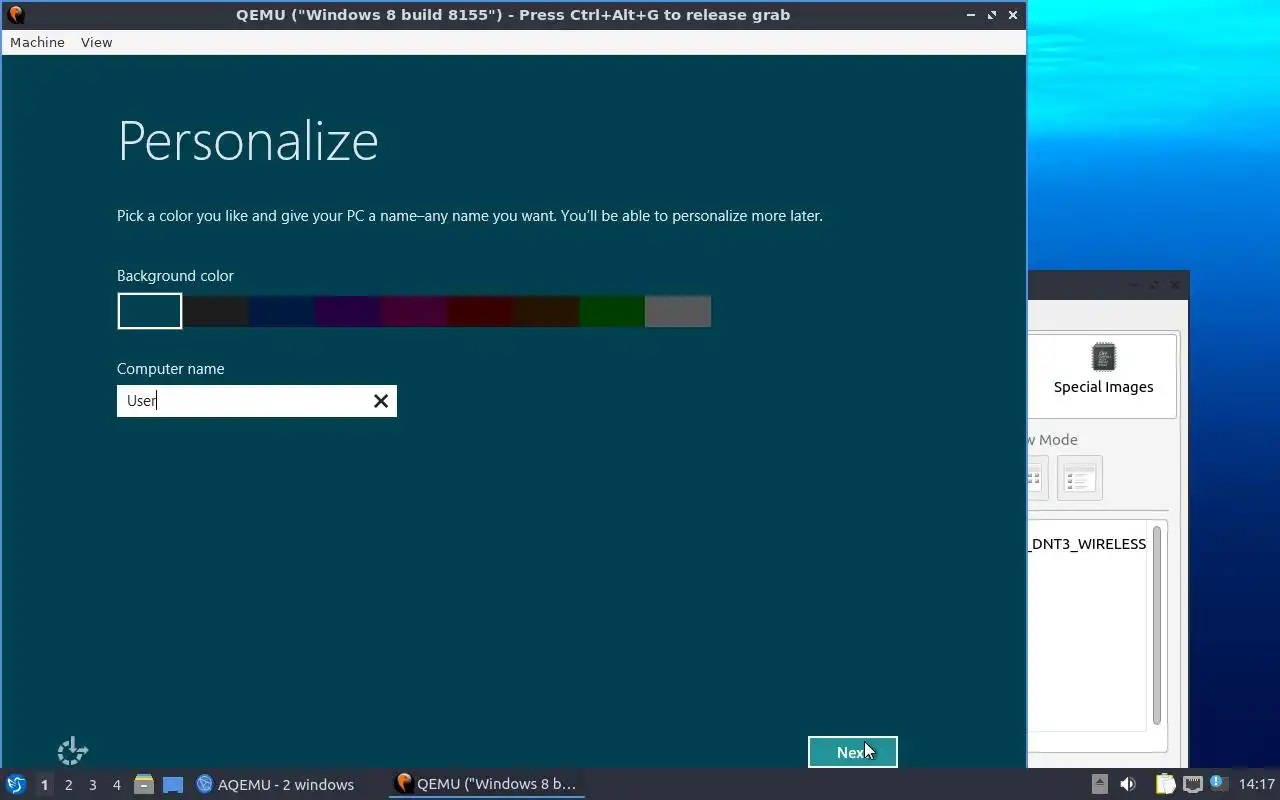The height and width of the screenshot is (800, 1280).
Task: Switch to list view mode in AQEMU
Action: pyautogui.click(x=1079, y=478)
